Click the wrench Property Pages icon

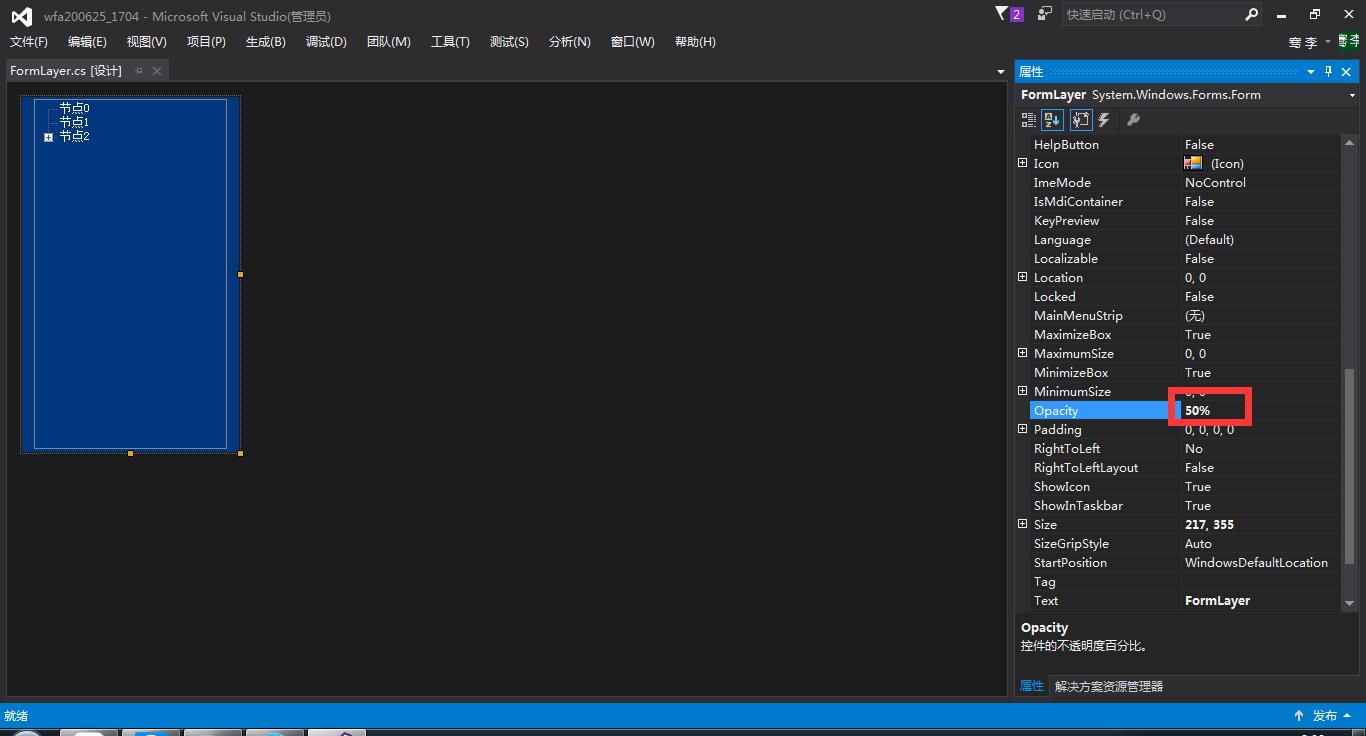(x=1133, y=120)
